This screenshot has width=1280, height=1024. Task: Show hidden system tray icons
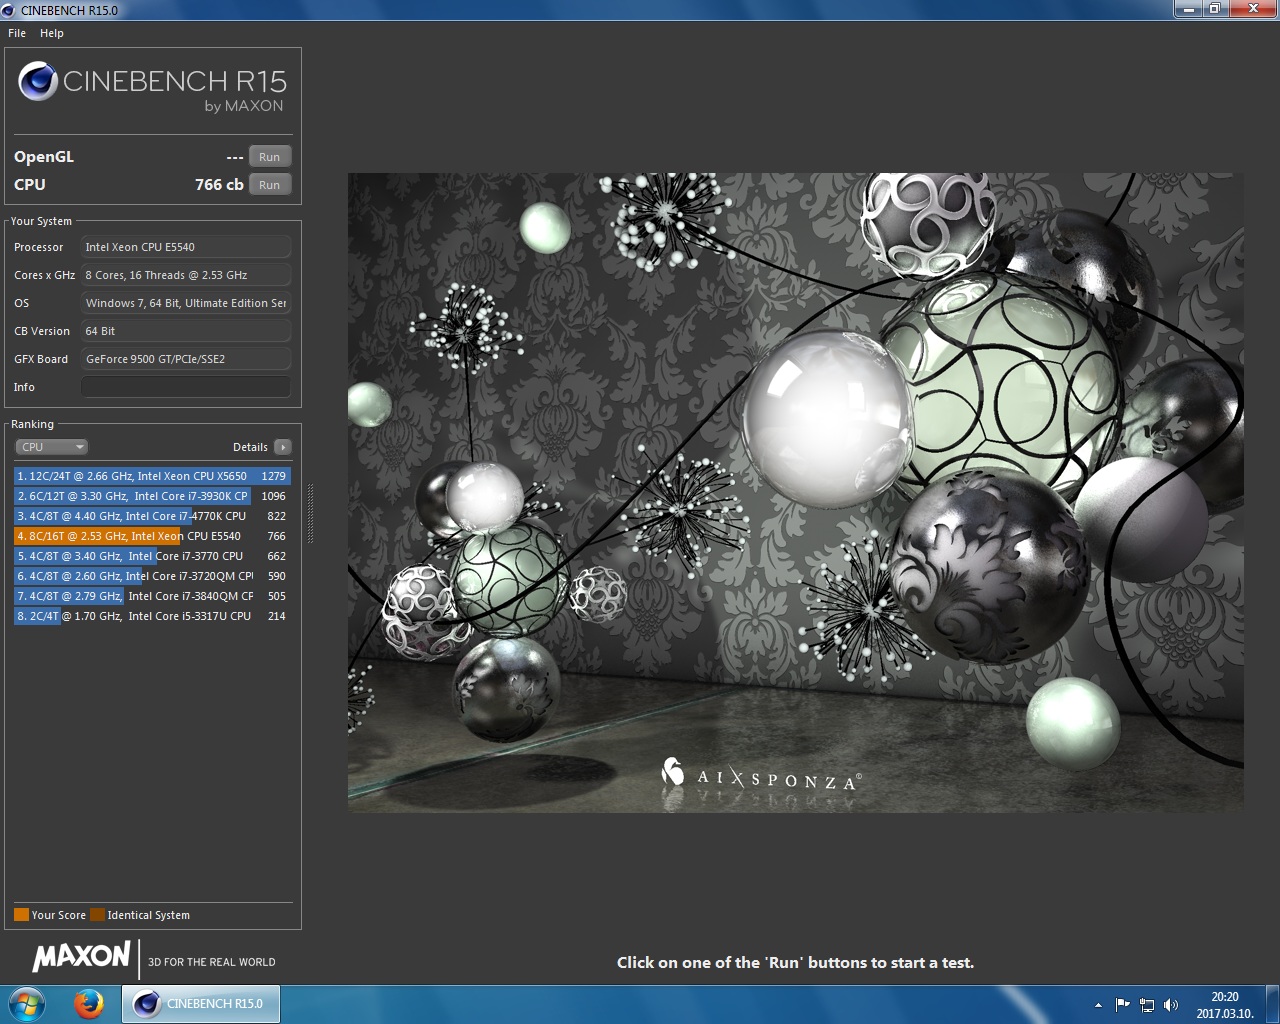point(1098,1005)
